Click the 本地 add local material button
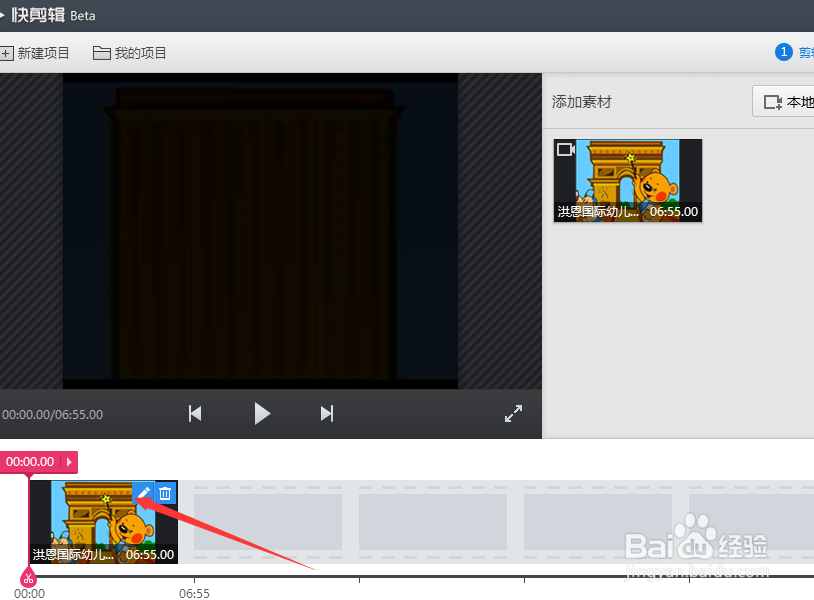 (x=785, y=101)
